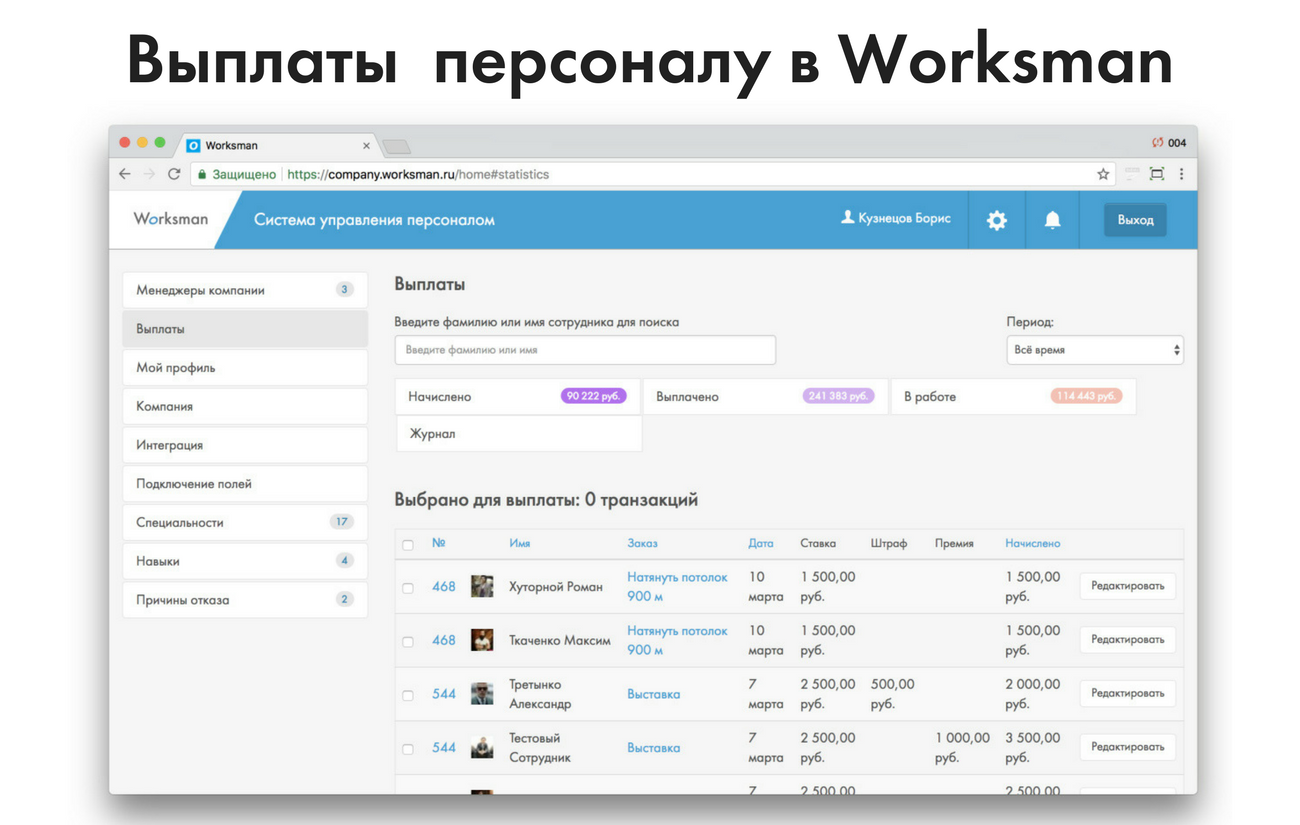The image size is (1300, 825).
Task: Open Chrome three-dot menu
Action: 1181,174
